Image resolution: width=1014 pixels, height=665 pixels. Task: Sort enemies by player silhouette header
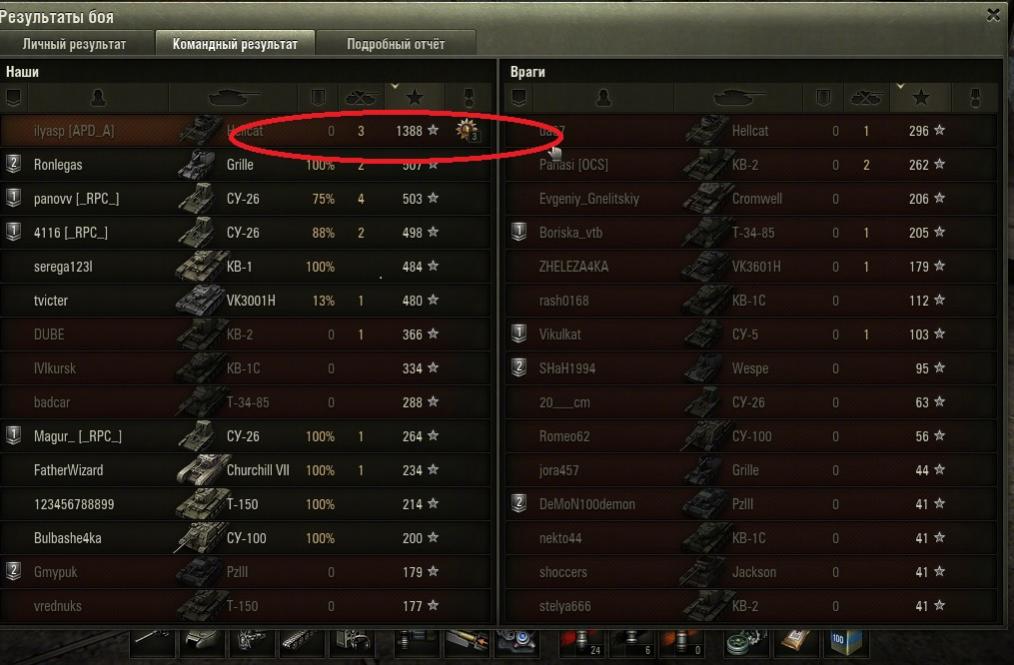(603, 98)
